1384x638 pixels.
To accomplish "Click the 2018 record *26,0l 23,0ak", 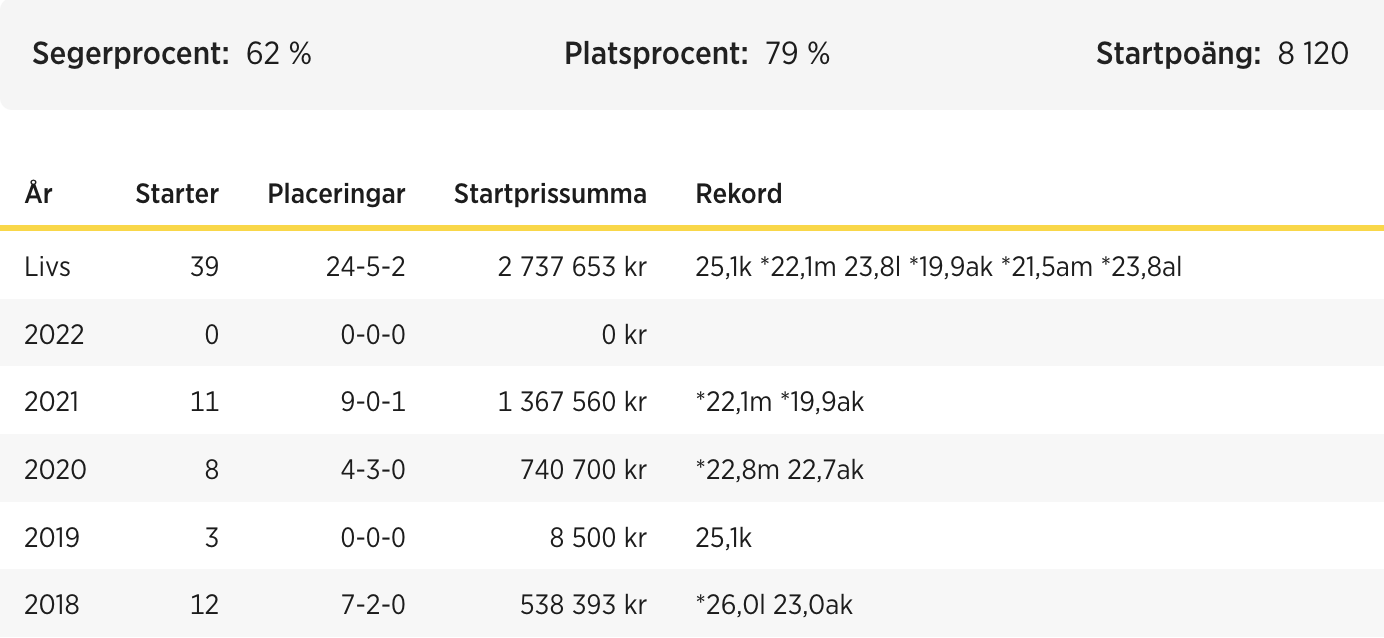I will tap(774, 605).
